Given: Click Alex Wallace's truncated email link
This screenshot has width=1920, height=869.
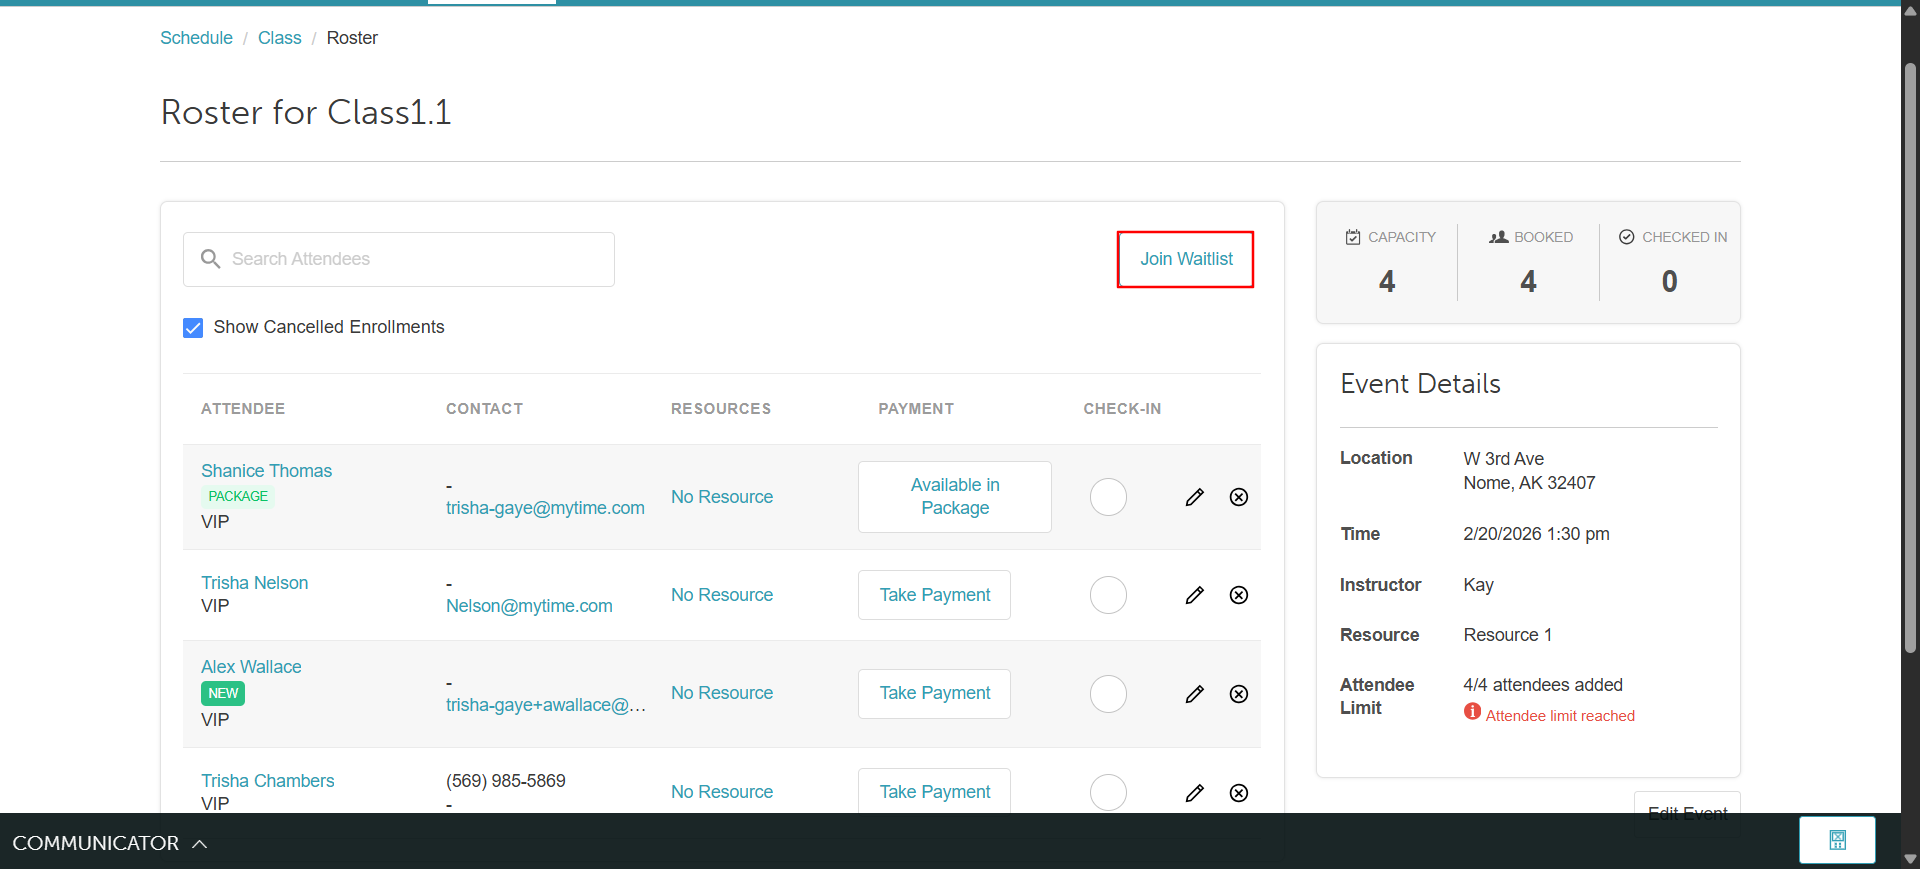Looking at the screenshot, I should 546,705.
